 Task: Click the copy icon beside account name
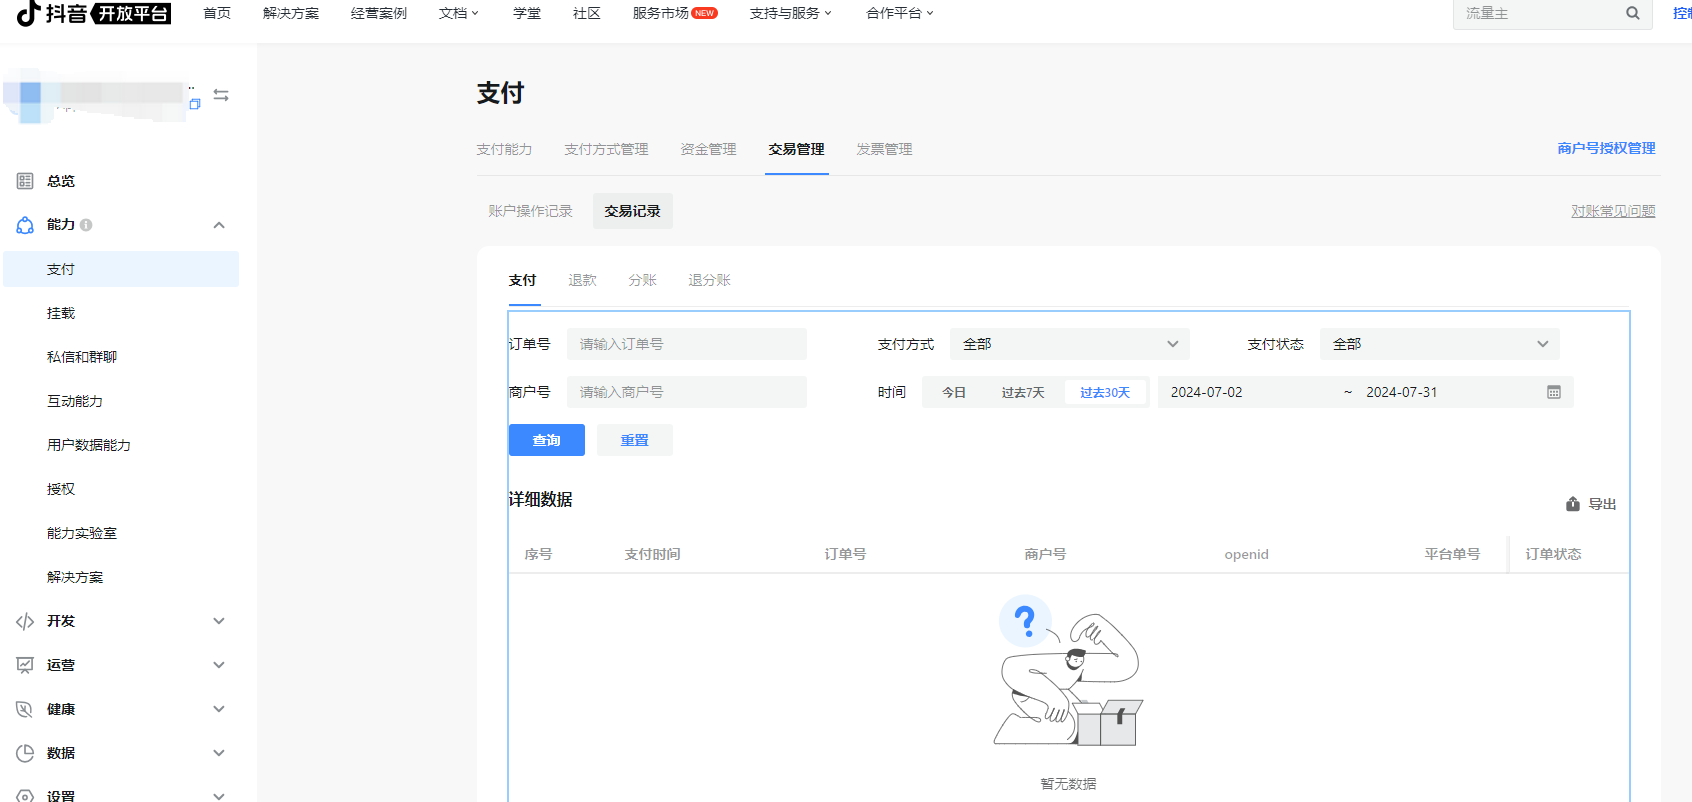(195, 104)
